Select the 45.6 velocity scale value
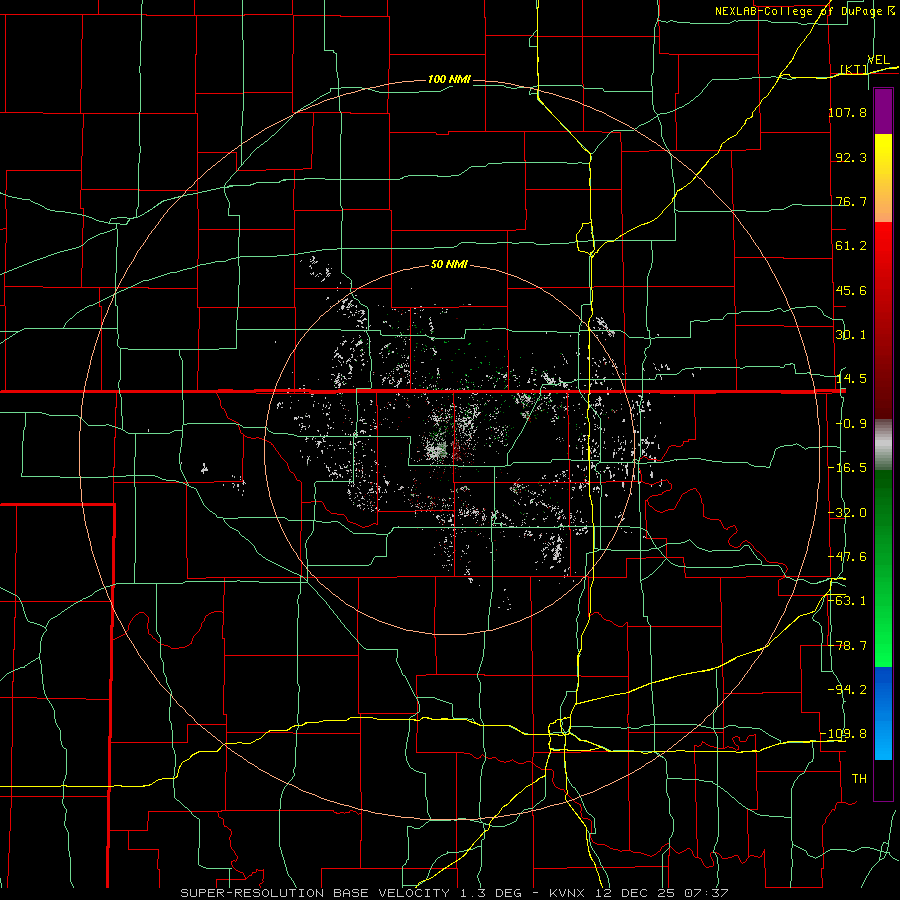Image resolution: width=900 pixels, height=900 pixels. point(851,290)
